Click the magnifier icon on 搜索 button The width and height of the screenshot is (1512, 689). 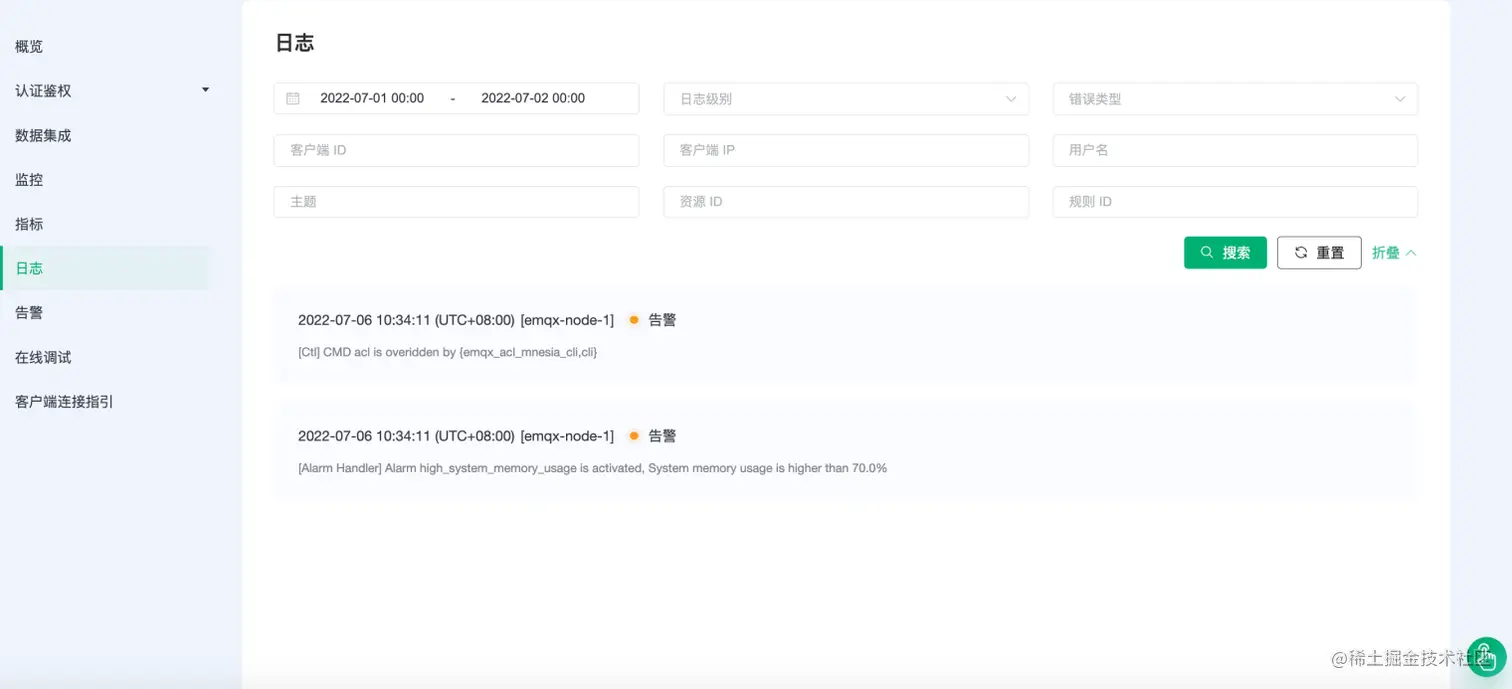pyautogui.click(x=1207, y=253)
